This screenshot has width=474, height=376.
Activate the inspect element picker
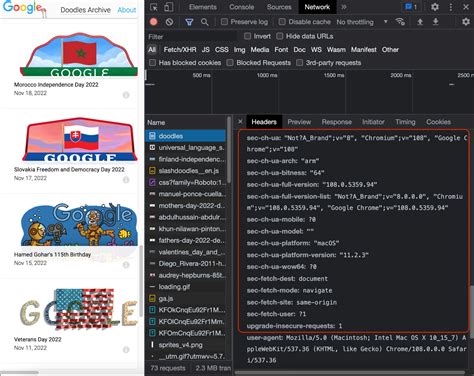pyautogui.click(x=154, y=7)
